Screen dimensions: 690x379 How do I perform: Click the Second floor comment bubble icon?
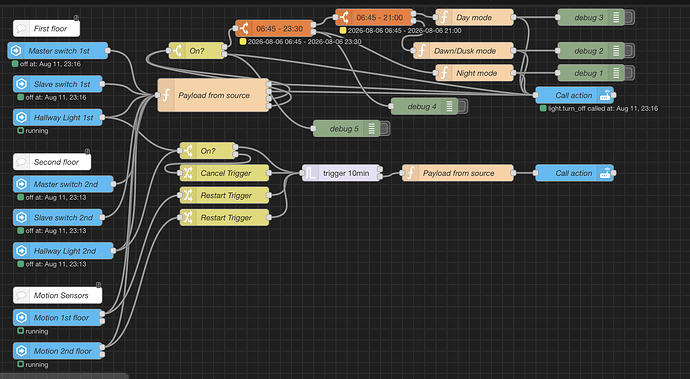coord(21,162)
